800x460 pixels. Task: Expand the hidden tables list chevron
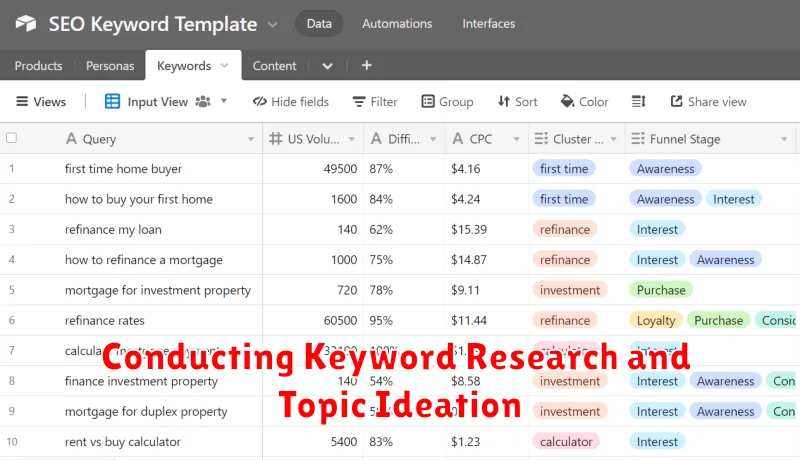(x=327, y=66)
